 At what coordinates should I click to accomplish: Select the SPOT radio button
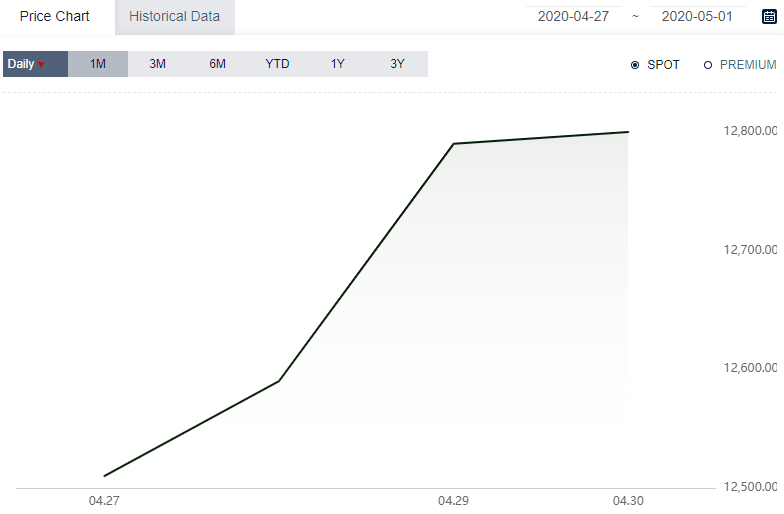coord(635,65)
